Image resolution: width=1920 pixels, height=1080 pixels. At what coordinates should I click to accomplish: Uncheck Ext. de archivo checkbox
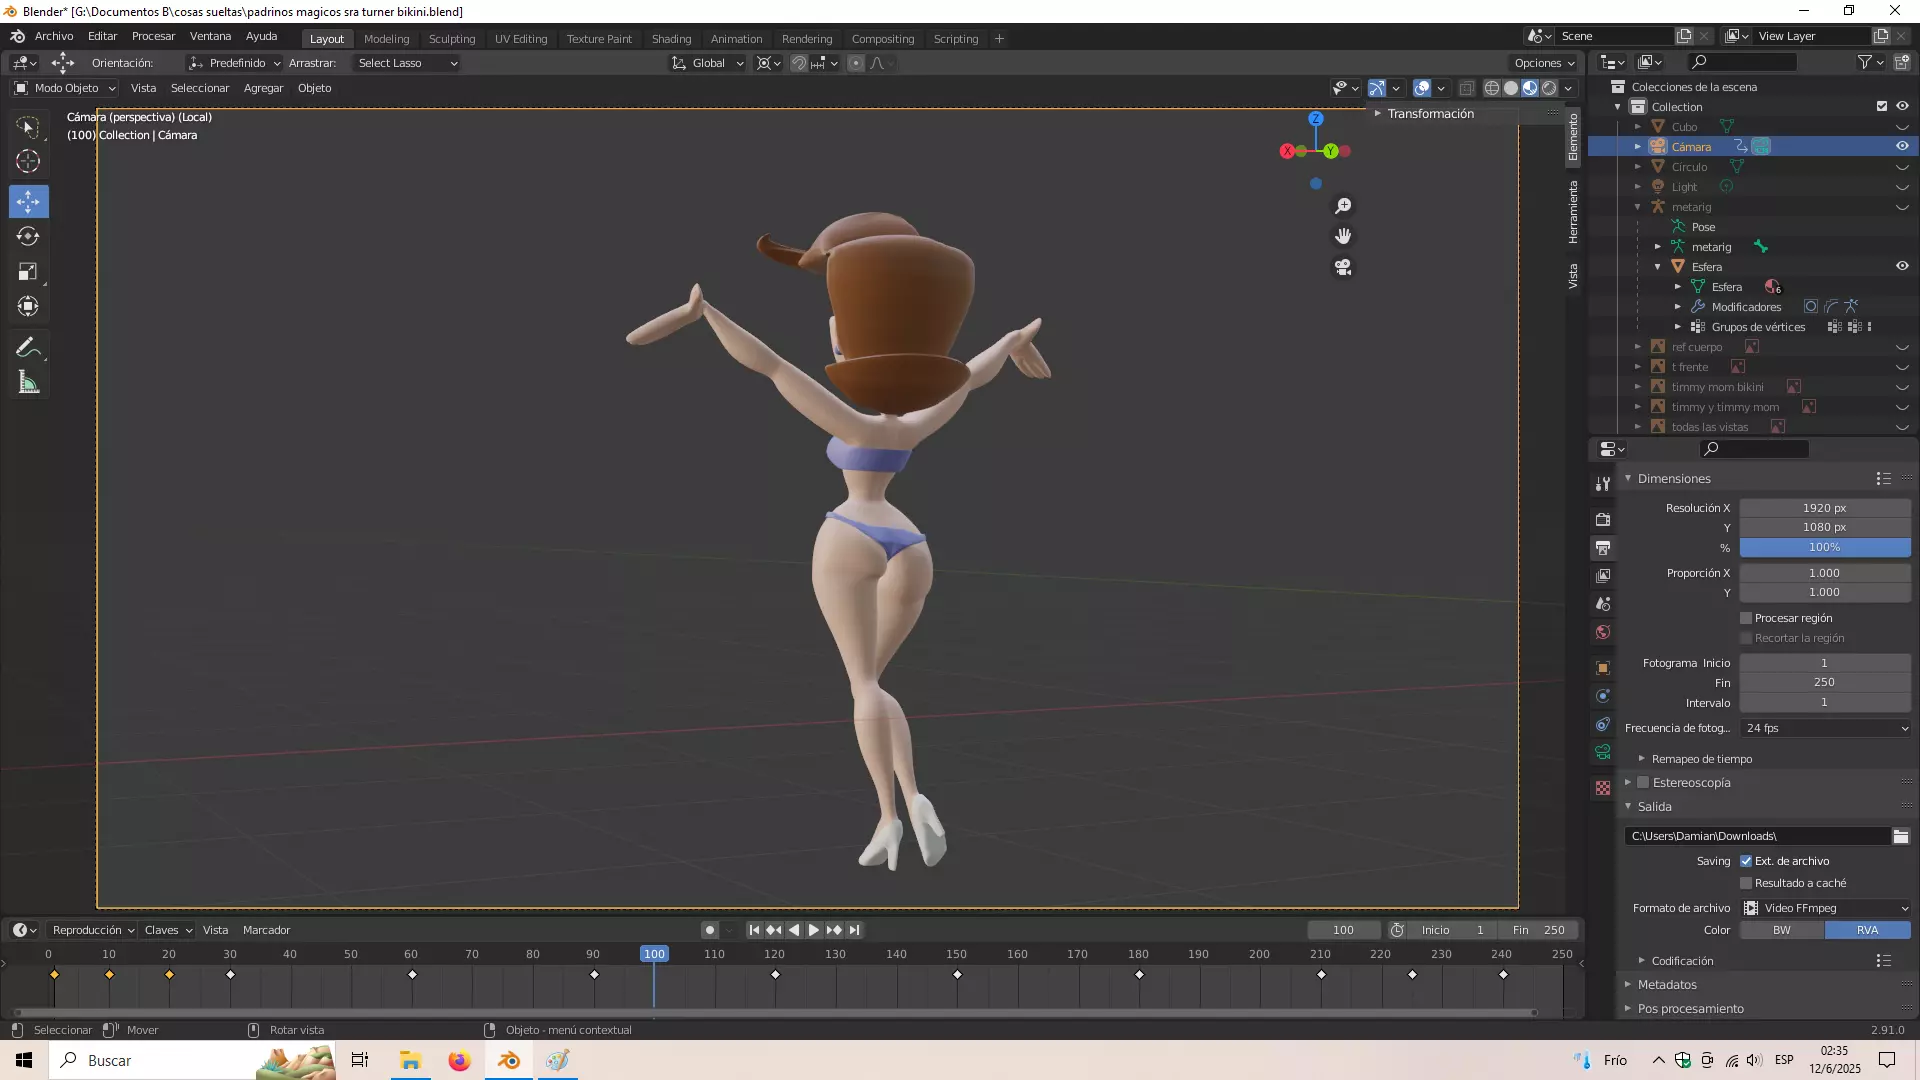1746,861
